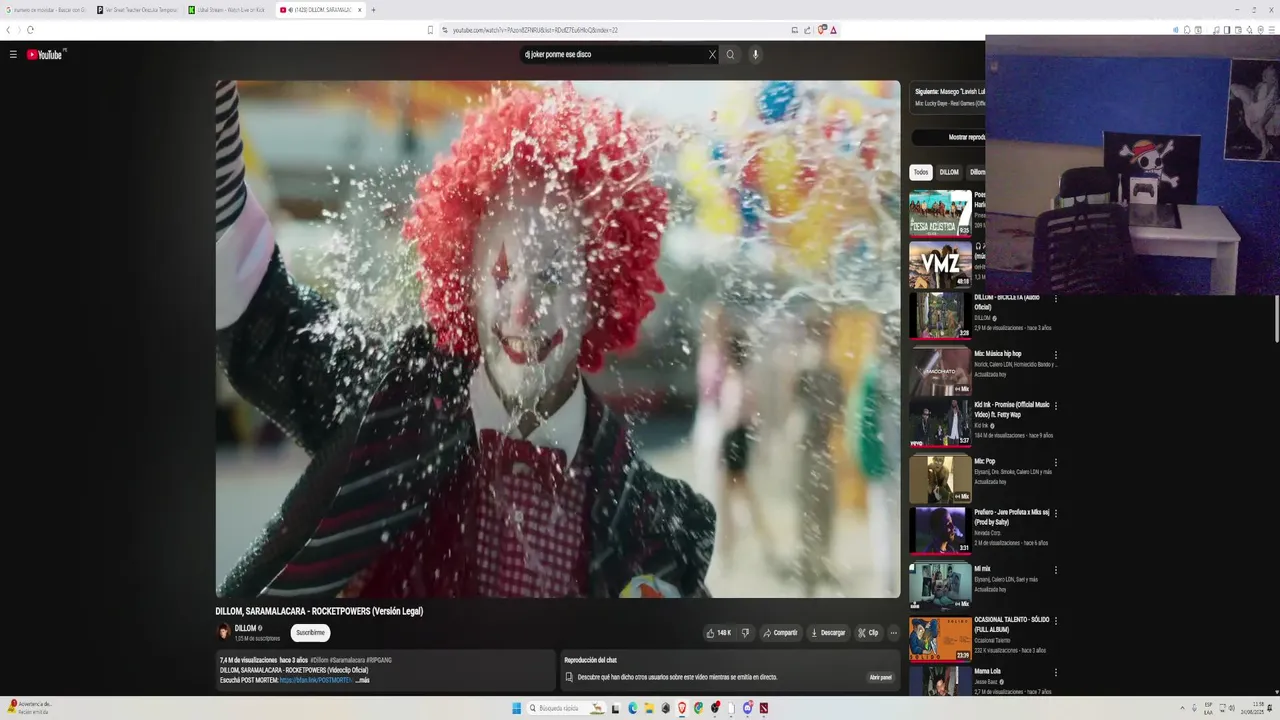This screenshot has width=1280, height=720.
Task: Click the Compartir share button
Action: [x=780, y=633]
